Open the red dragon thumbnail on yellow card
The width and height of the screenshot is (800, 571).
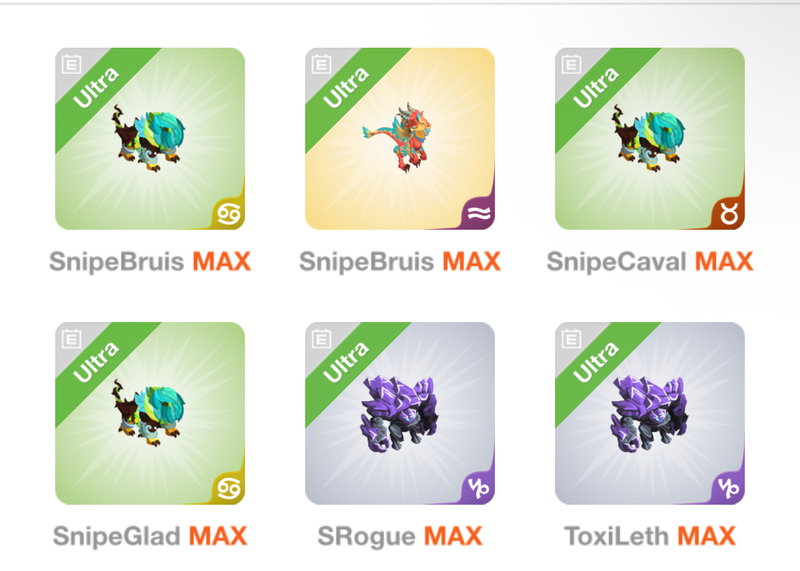pos(399,137)
